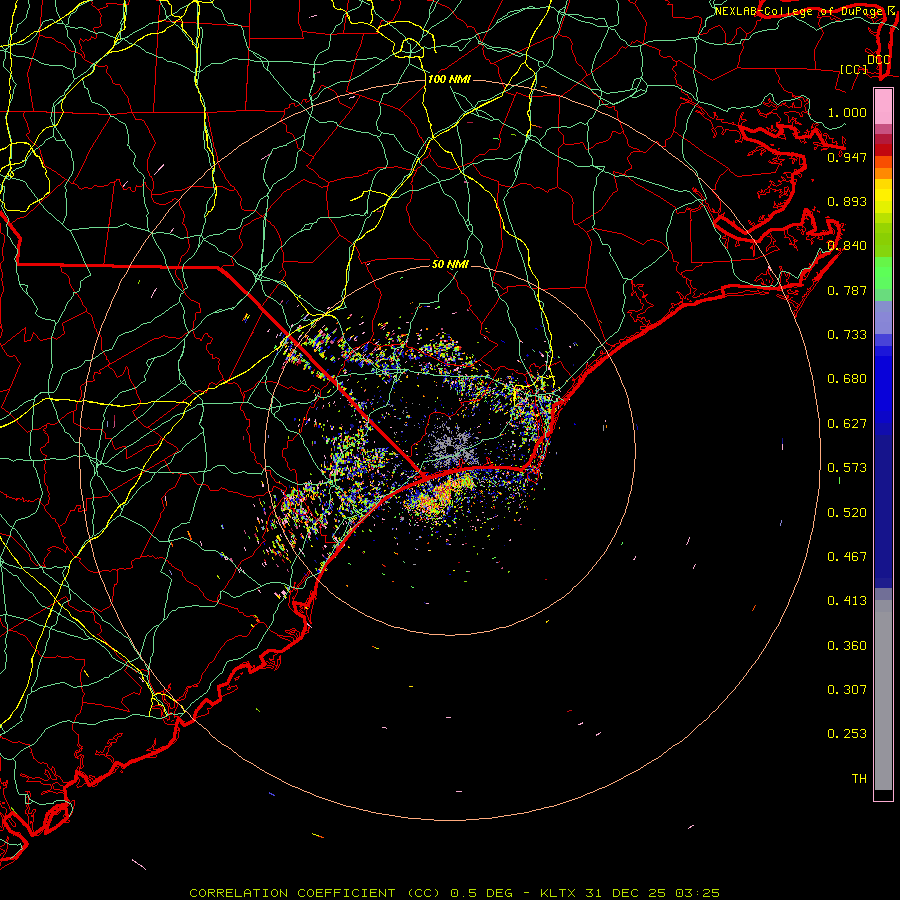Click the "TH" threshold label on legend

859,779
